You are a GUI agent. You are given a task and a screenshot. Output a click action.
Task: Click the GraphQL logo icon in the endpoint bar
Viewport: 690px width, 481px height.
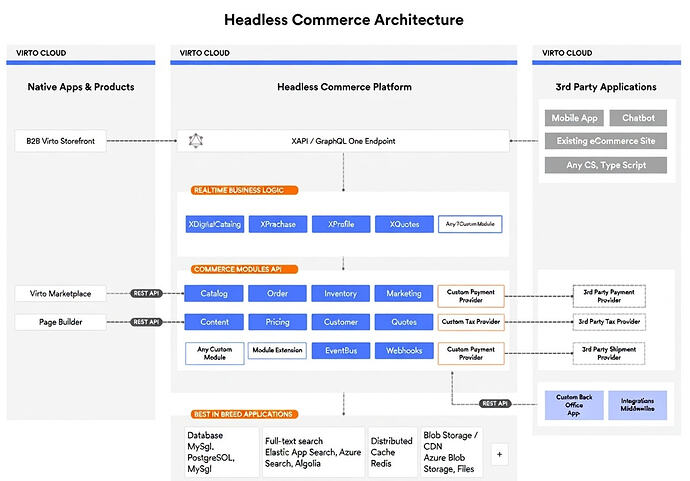tap(196, 141)
